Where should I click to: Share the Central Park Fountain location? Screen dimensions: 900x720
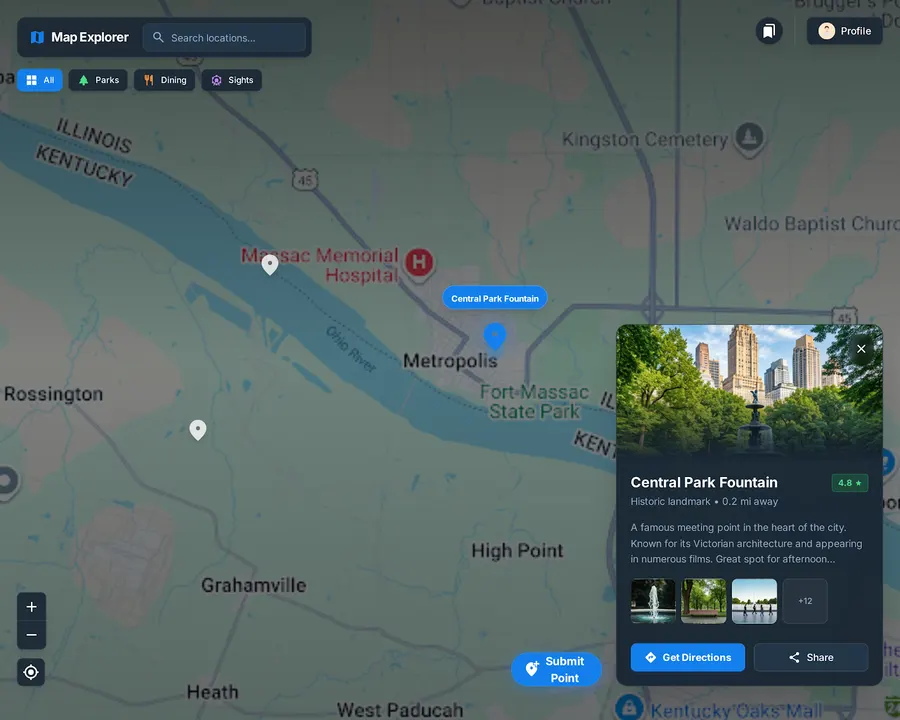coord(811,657)
